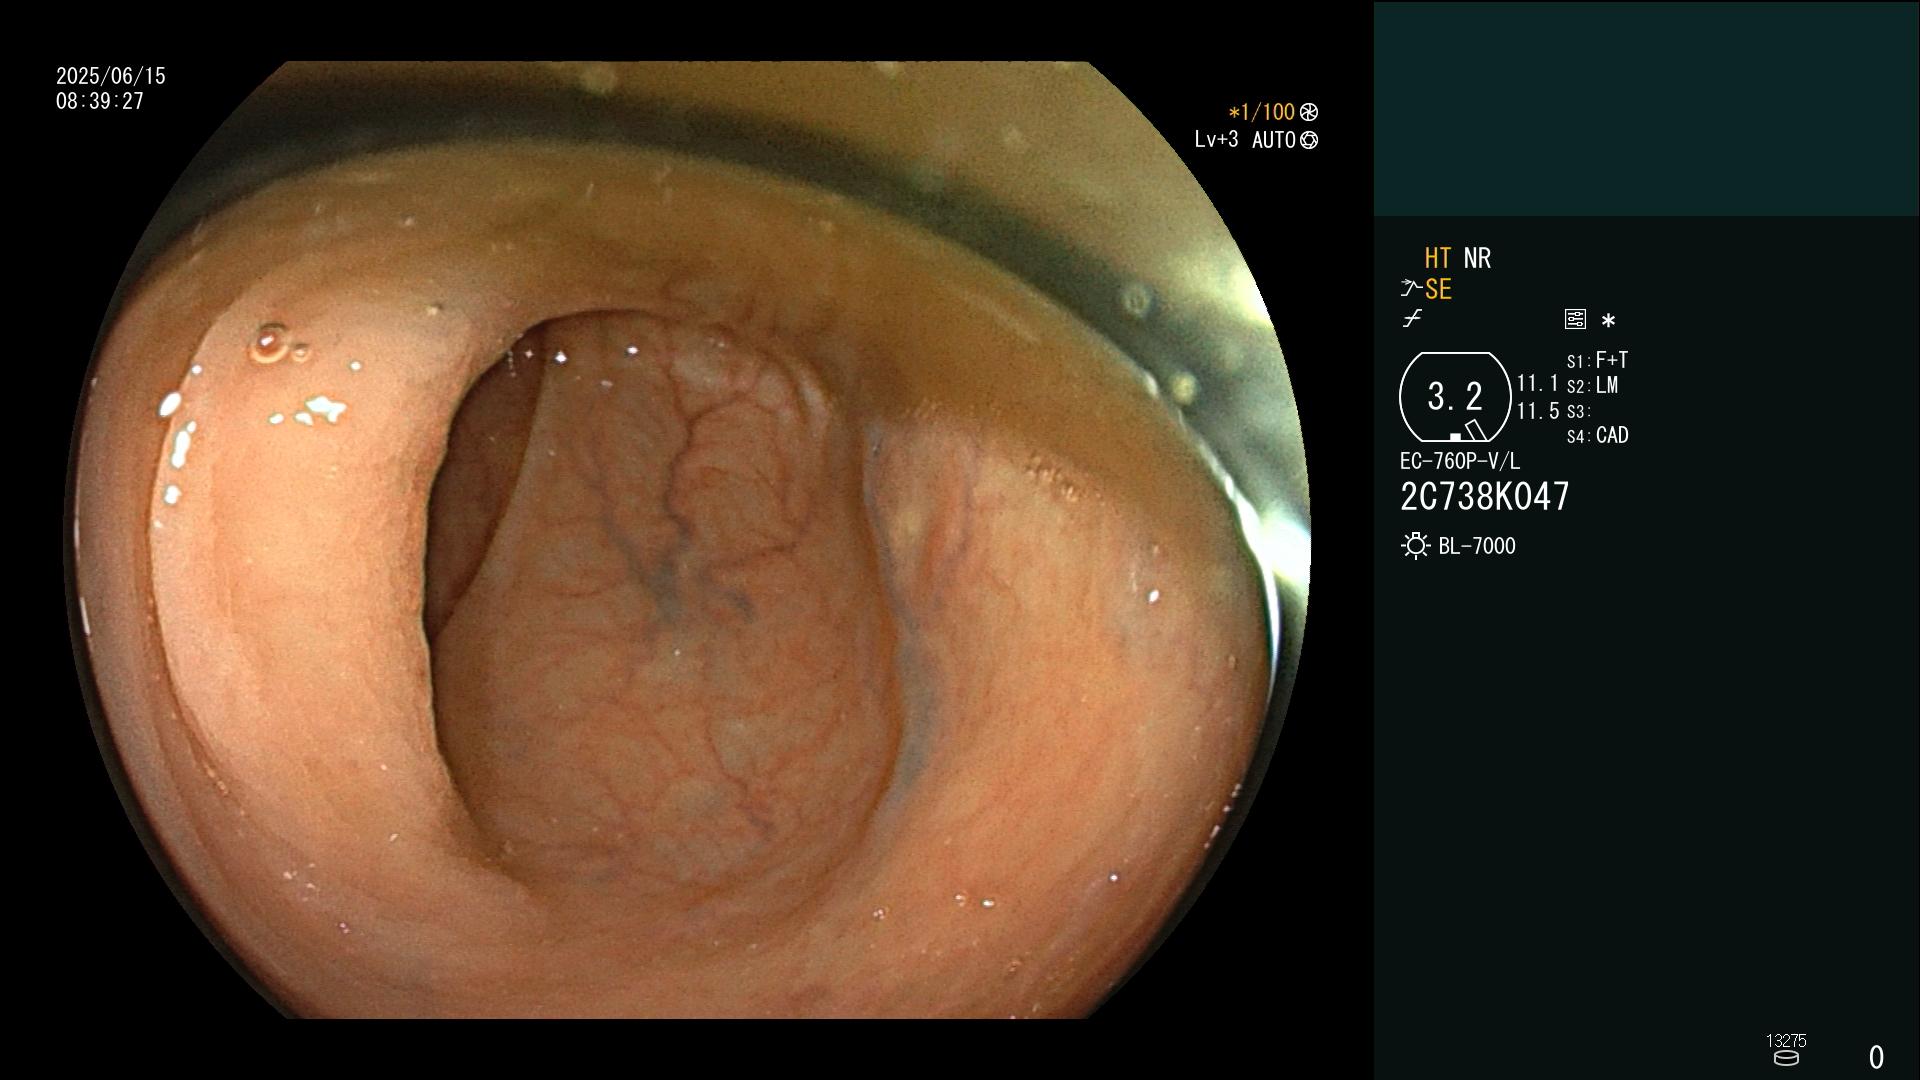Viewport: 1920px width, 1080px height.
Task: Click the shutter icon after 1/100
Action: coord(1309,112)
